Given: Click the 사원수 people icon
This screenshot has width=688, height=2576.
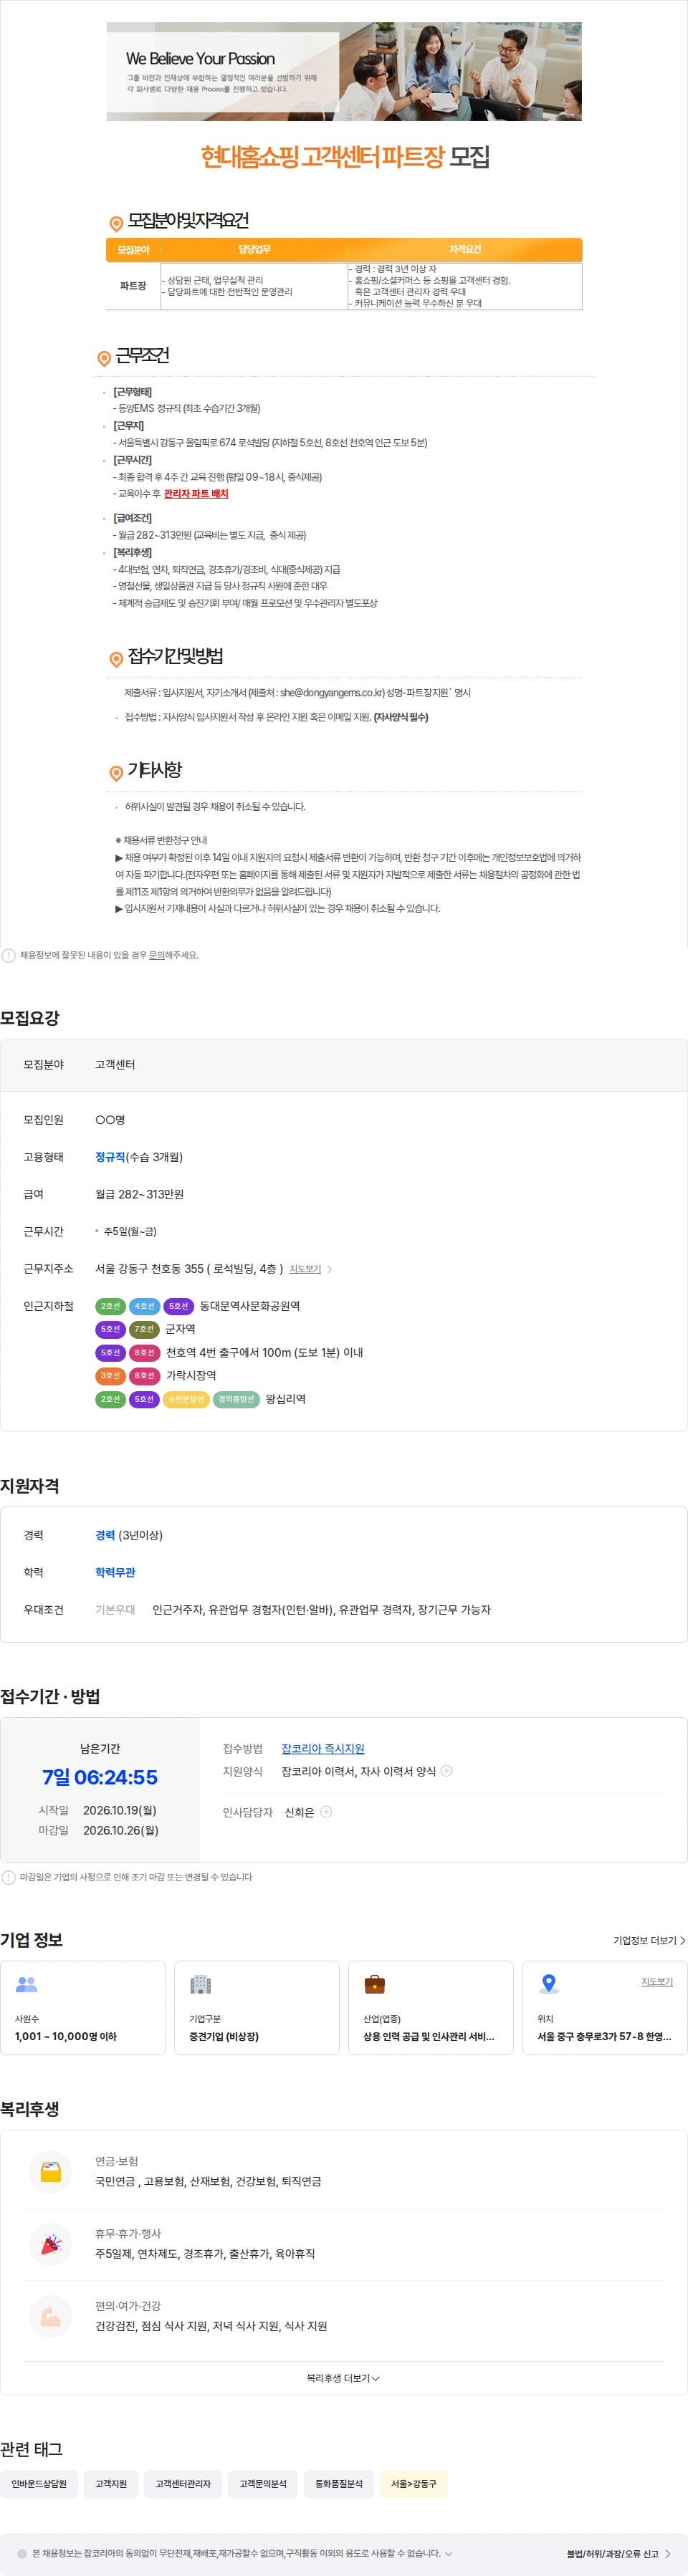Looking at the screenshot, I should [x=27, y=1984].
